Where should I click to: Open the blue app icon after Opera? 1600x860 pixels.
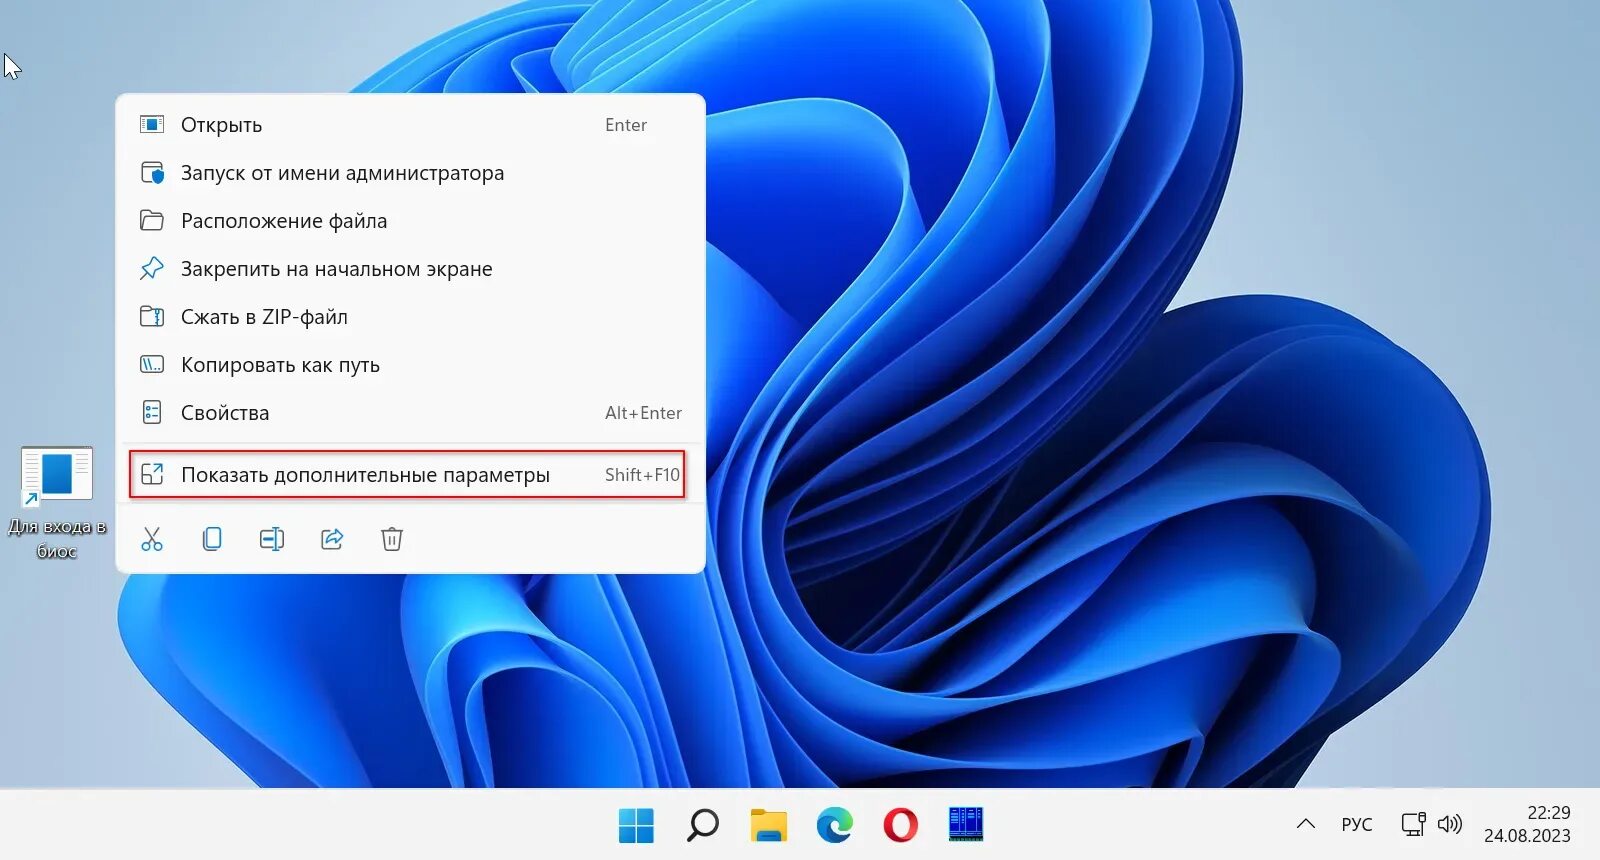pos(966,825)
